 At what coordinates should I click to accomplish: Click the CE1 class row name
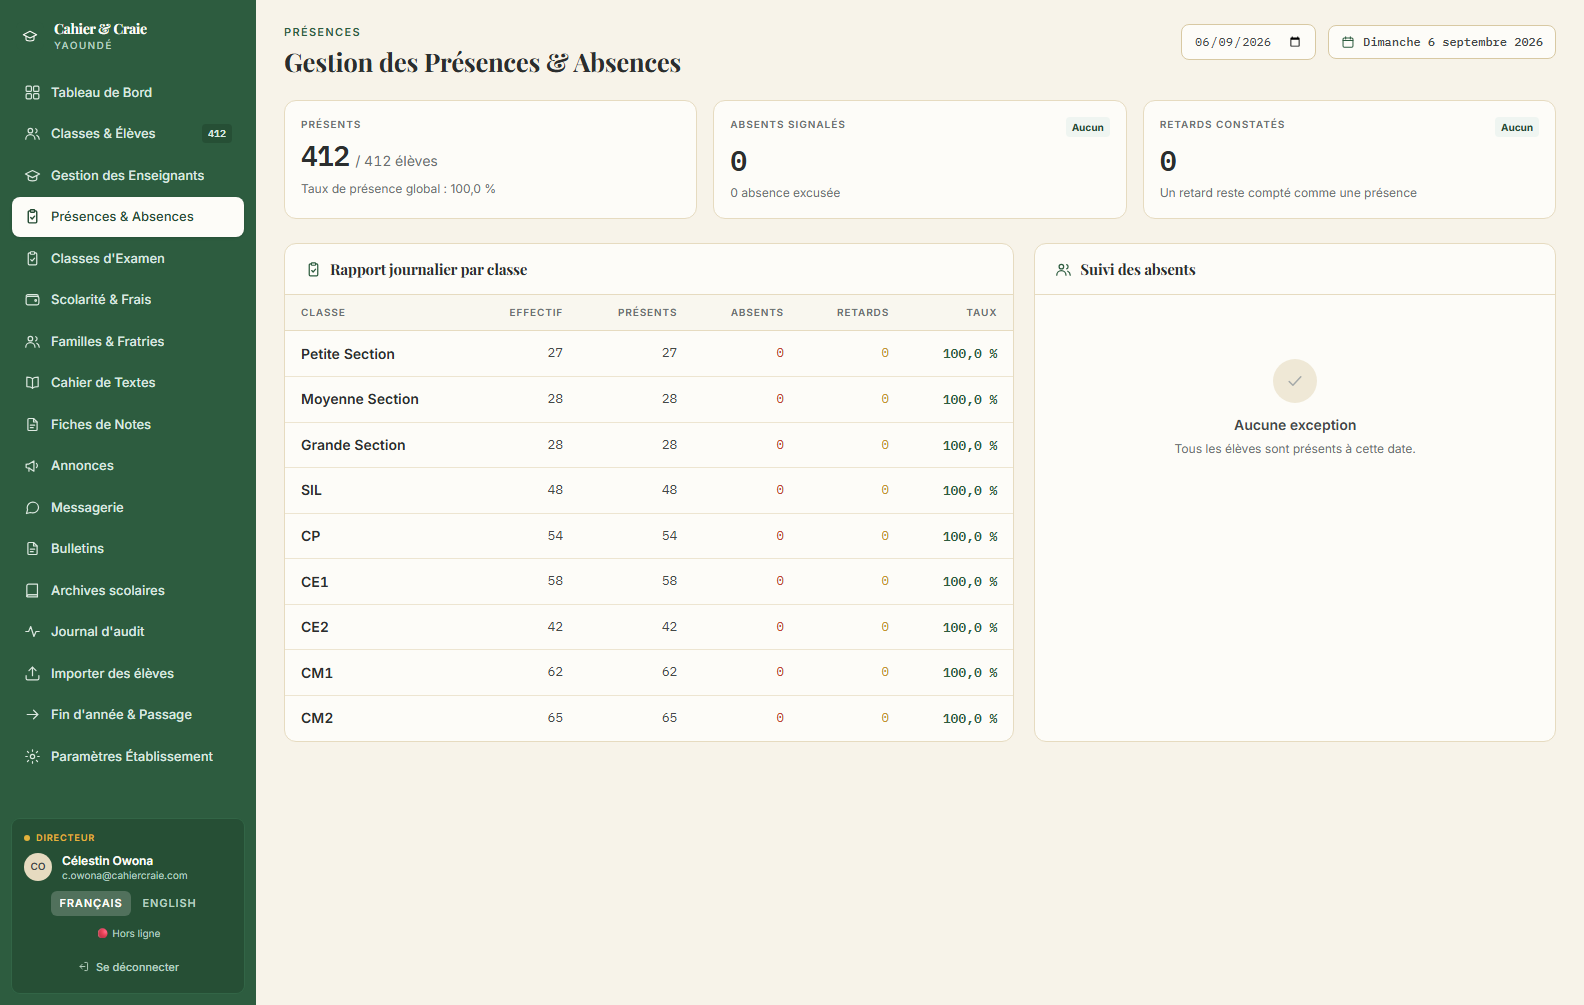tap(315, 582)
